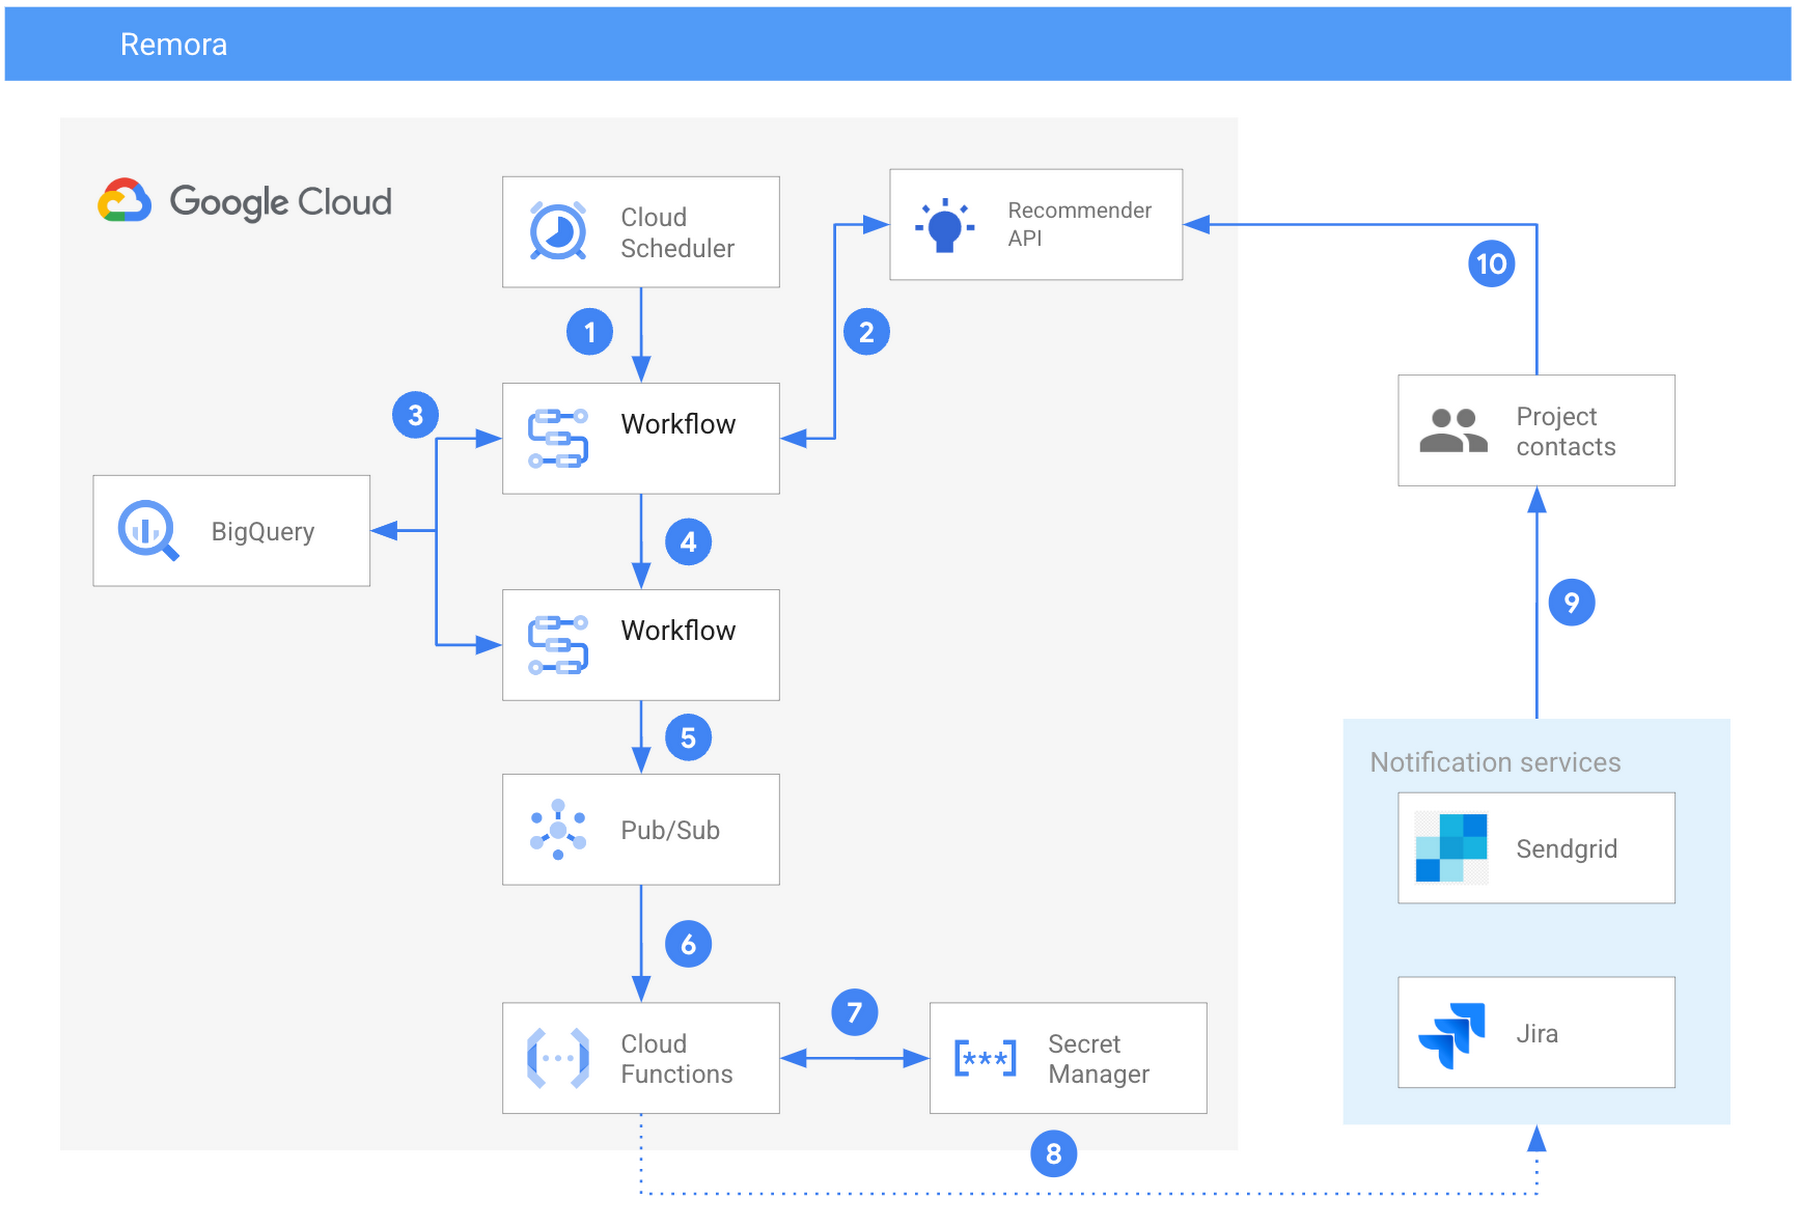Select the 'Sendgrid' label text
The height and width of the screenshot is (1227, 1800).
coord(1566,849)
